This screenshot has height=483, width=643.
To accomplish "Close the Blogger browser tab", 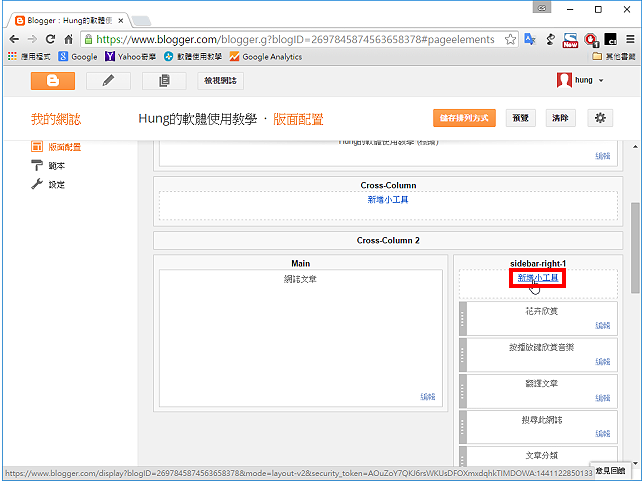I will 121,21.
